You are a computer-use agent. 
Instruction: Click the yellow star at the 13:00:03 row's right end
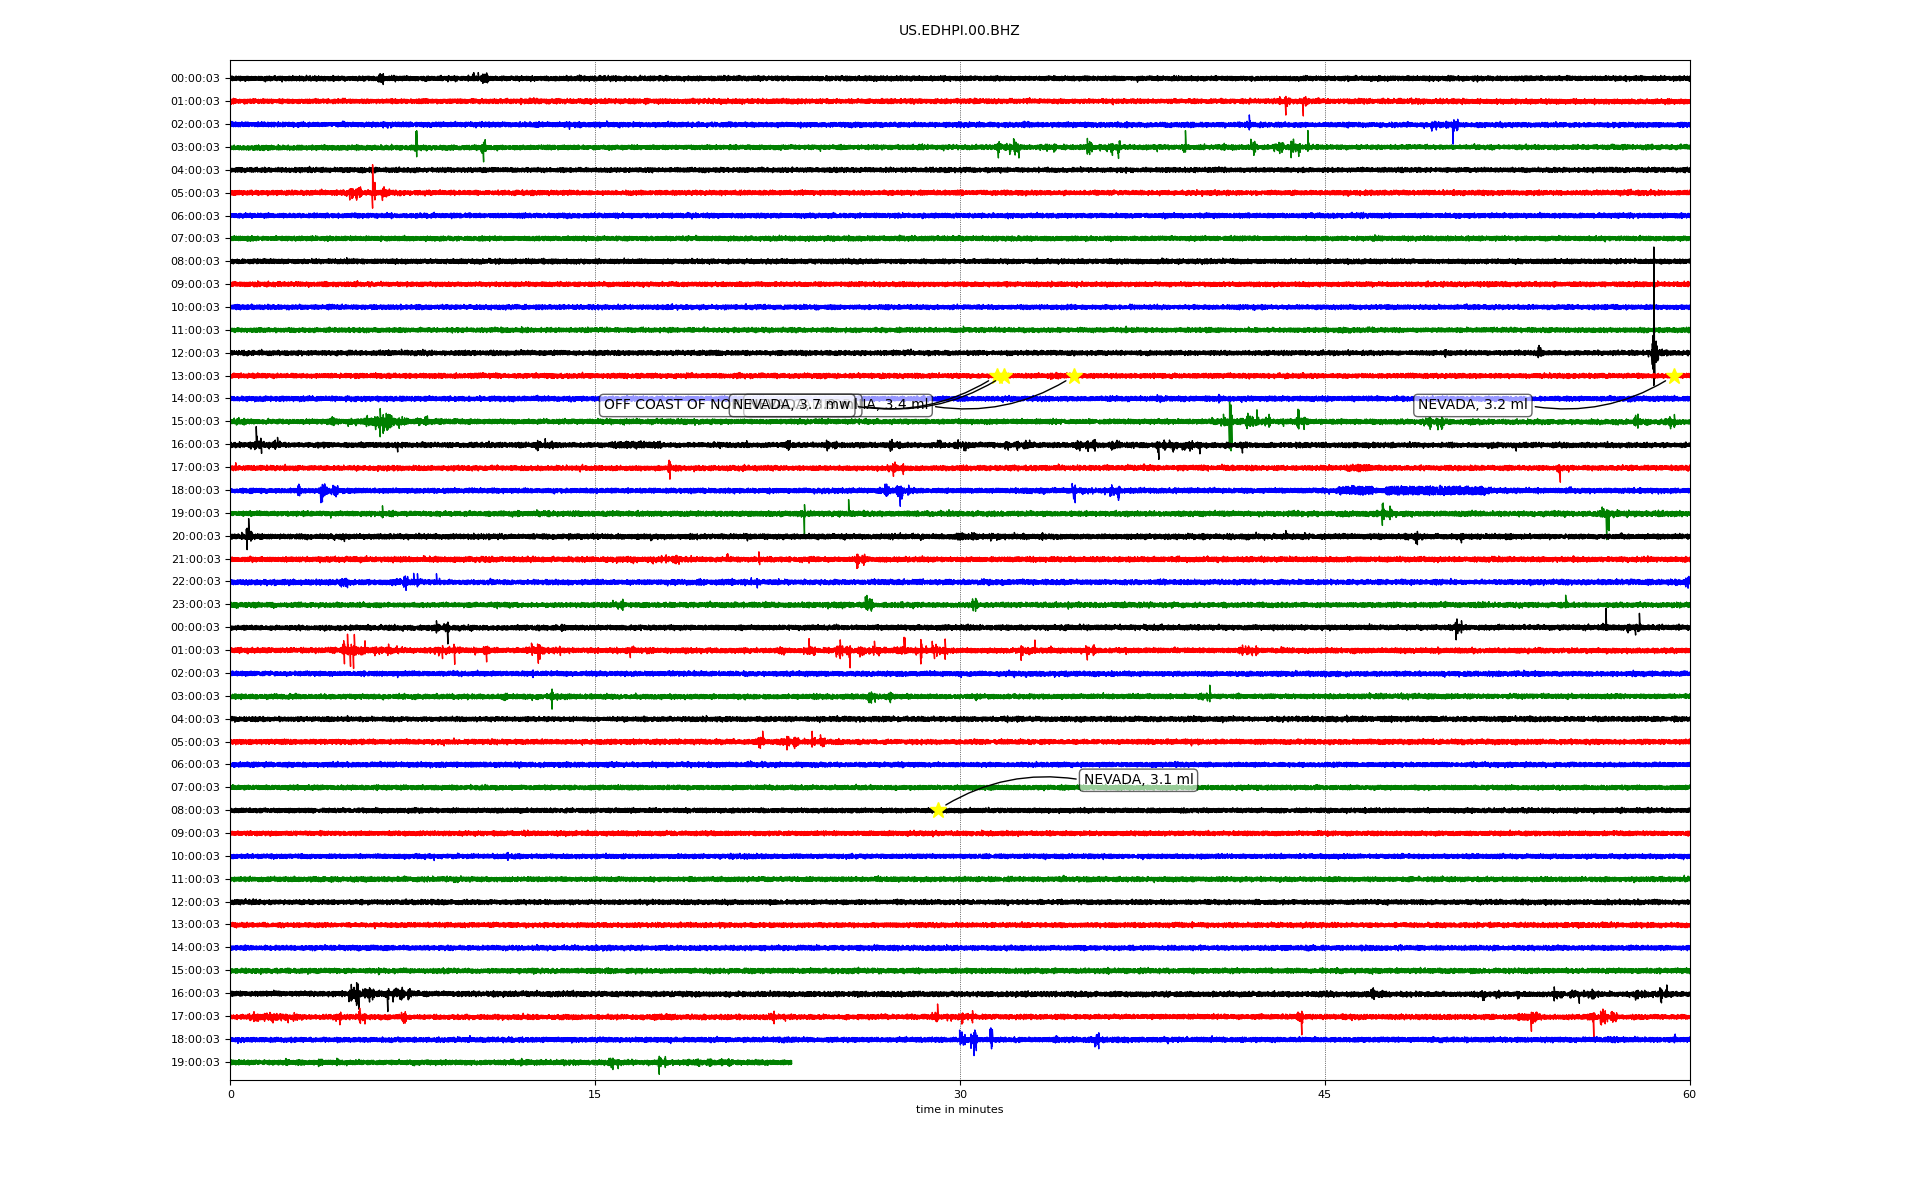[x=1674, y=376]
